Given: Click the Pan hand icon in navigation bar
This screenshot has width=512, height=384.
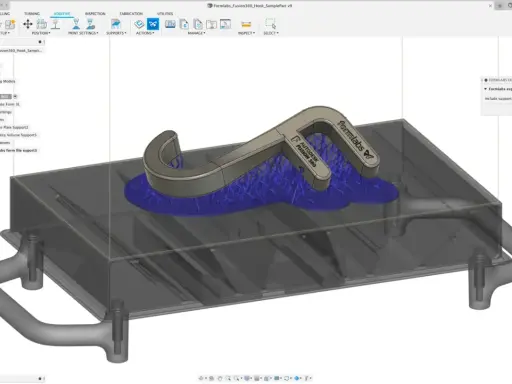Looking at the screenshot, I should [x=220, y=378].
